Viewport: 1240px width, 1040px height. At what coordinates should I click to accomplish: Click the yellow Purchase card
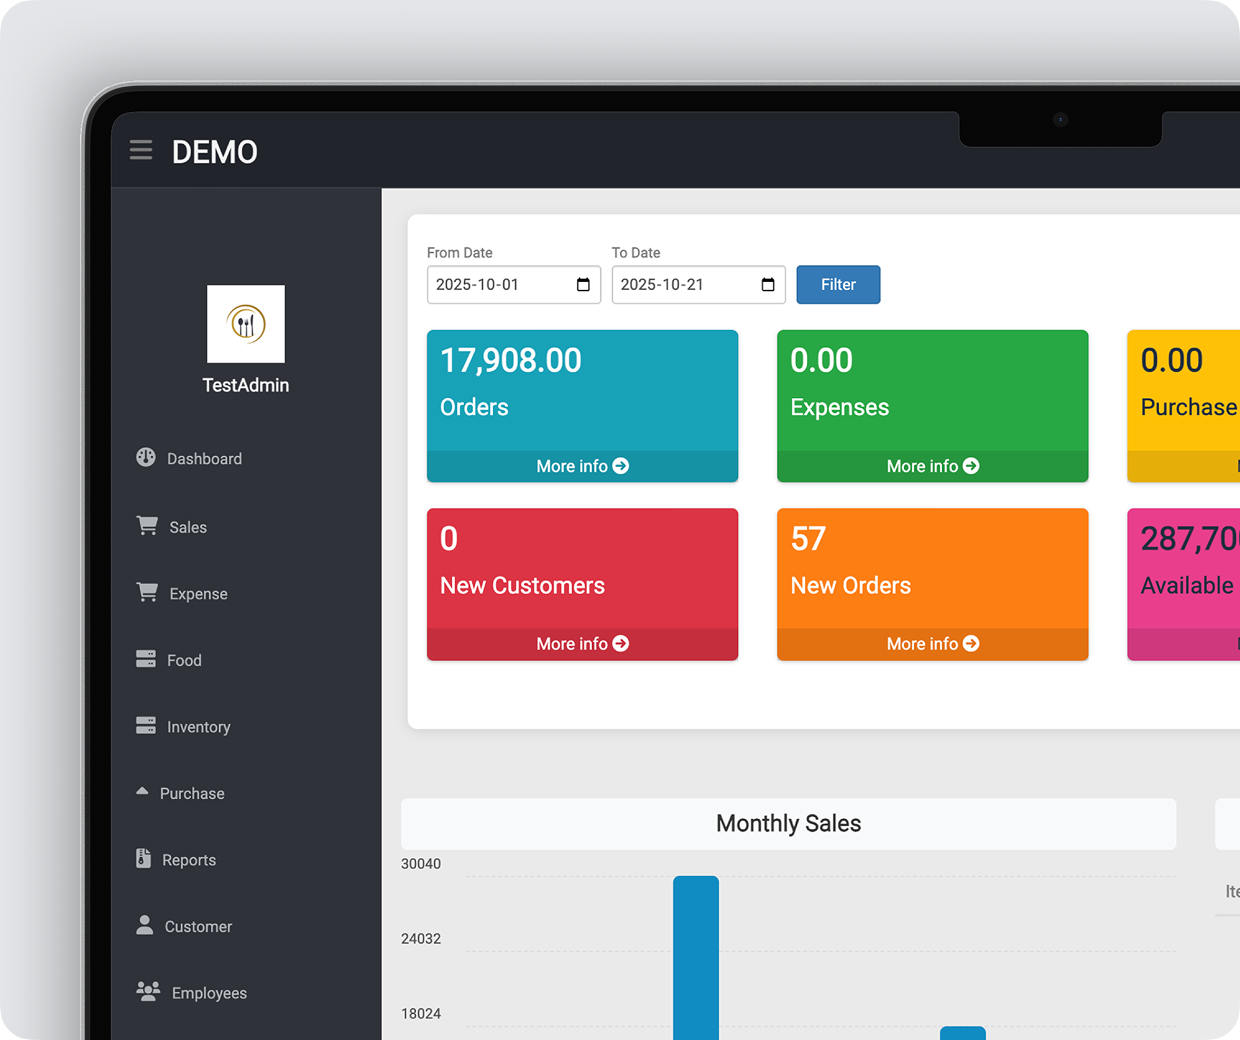pos(1183,406)
